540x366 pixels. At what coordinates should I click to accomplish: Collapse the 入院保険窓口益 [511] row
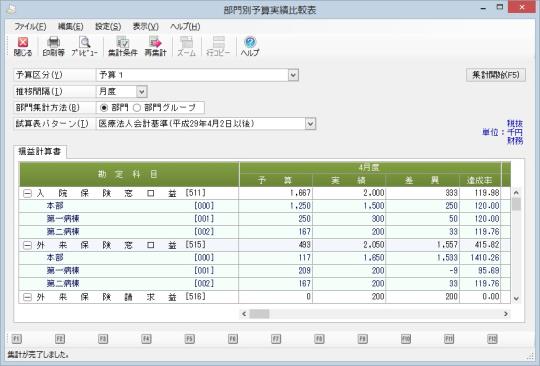[x=27, y=194]
